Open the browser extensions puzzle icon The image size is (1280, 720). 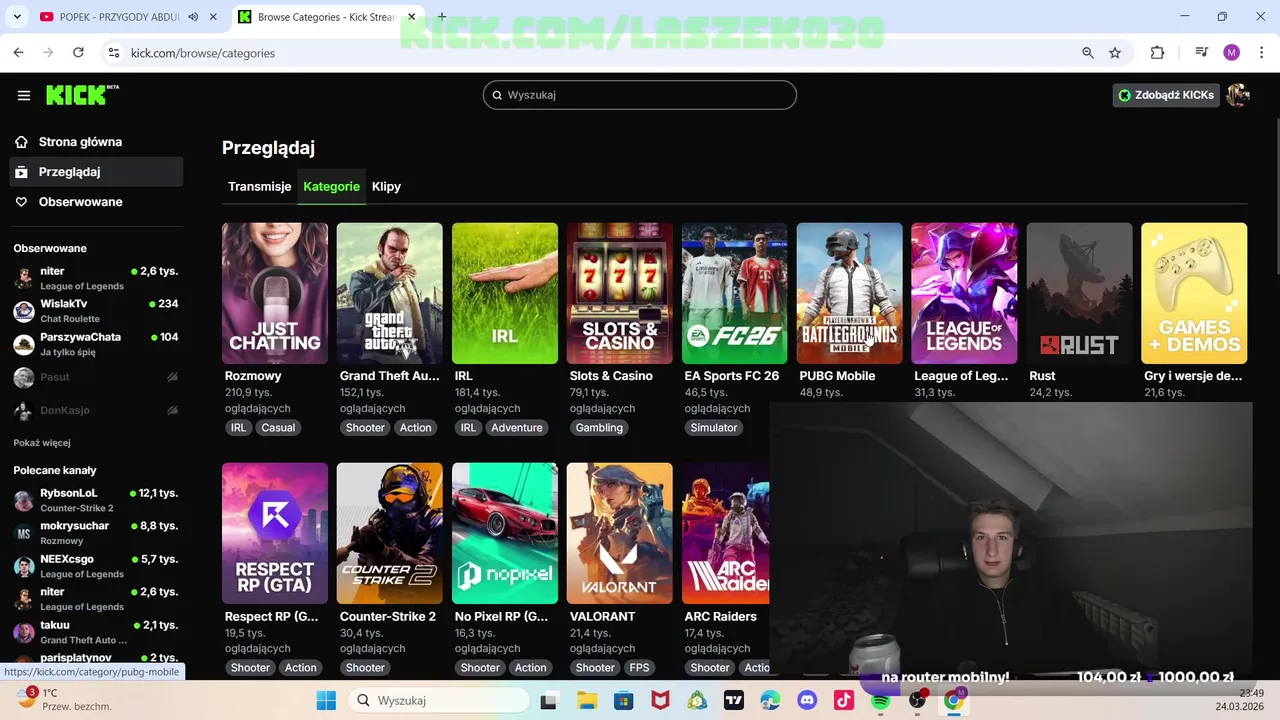click(x=1158, y=53)
